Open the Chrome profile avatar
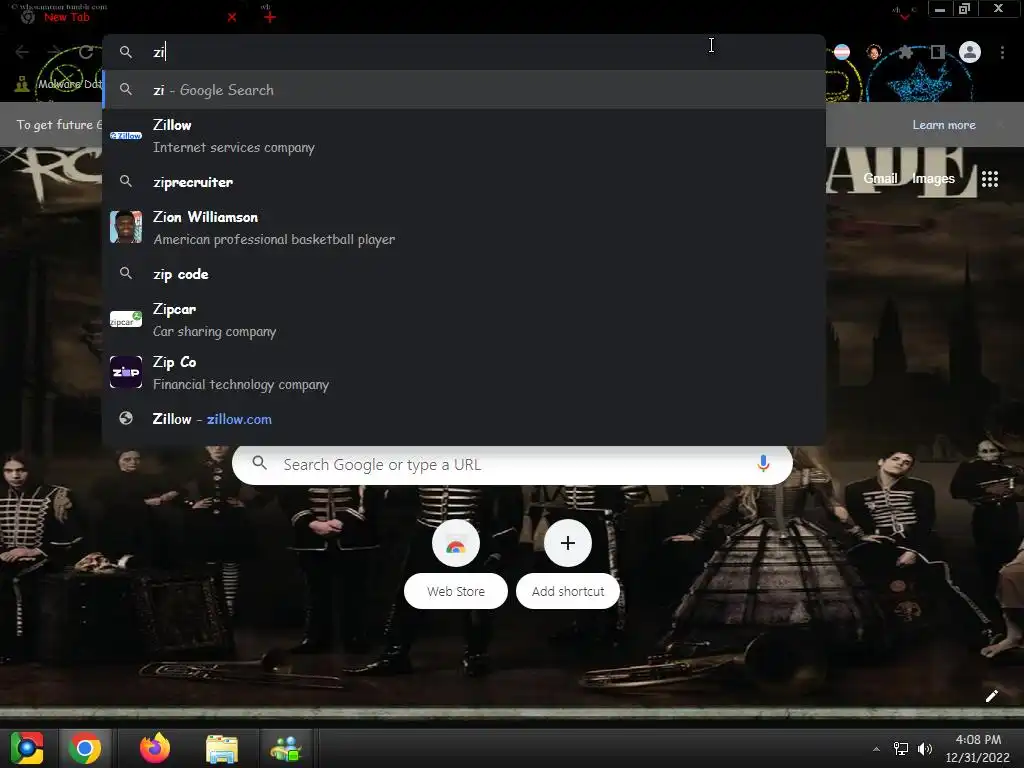Screen dimensions: 1024x768 click(x=970, y=52)
